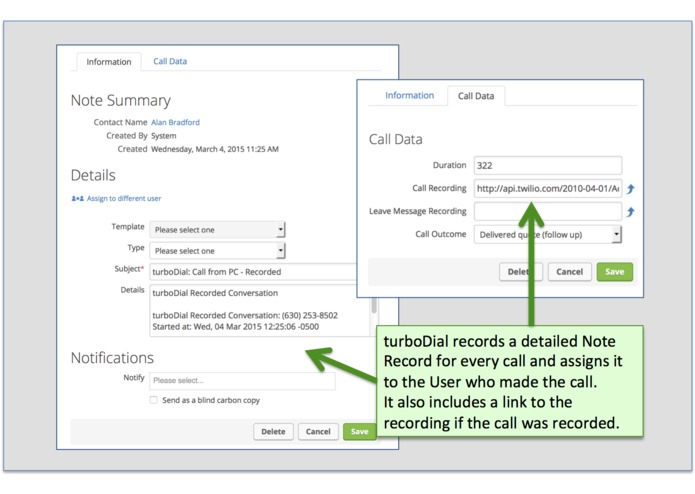Image resolution: width=695 pixels, height=494 pixels.
Task: Click Delete button in Note Summary panel
Action: (273, 432)
